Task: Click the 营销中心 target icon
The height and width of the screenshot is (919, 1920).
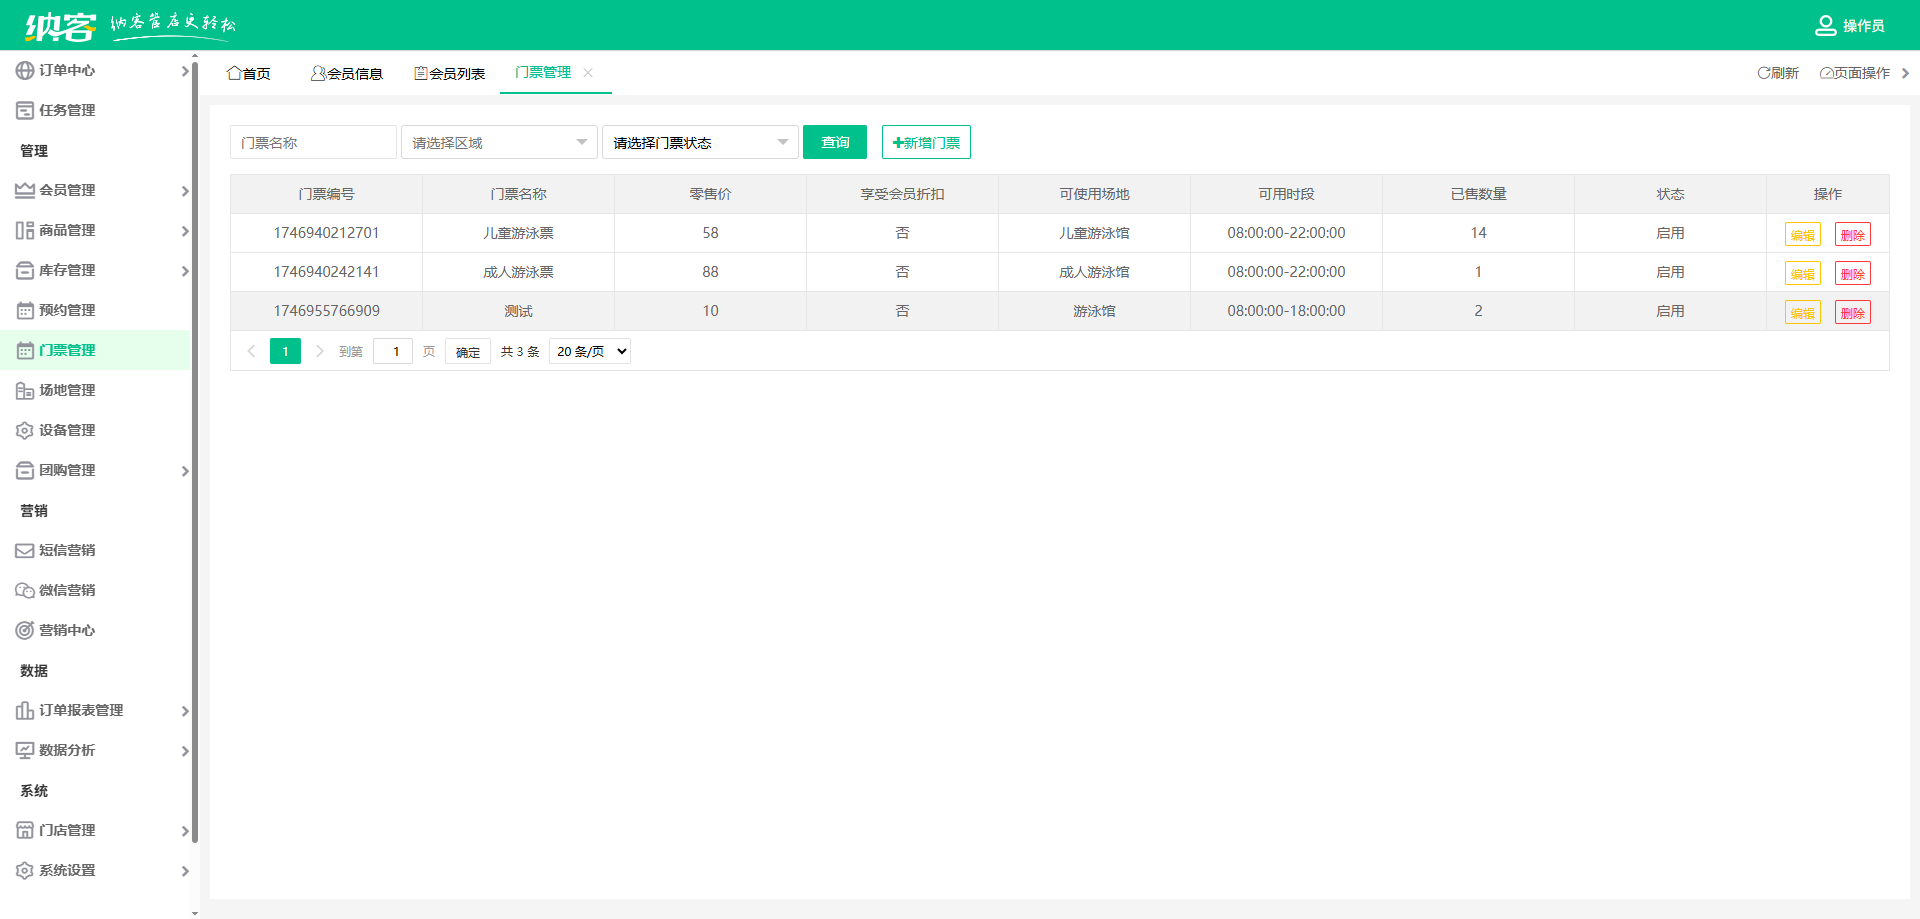Action: [x=24, y=630]
